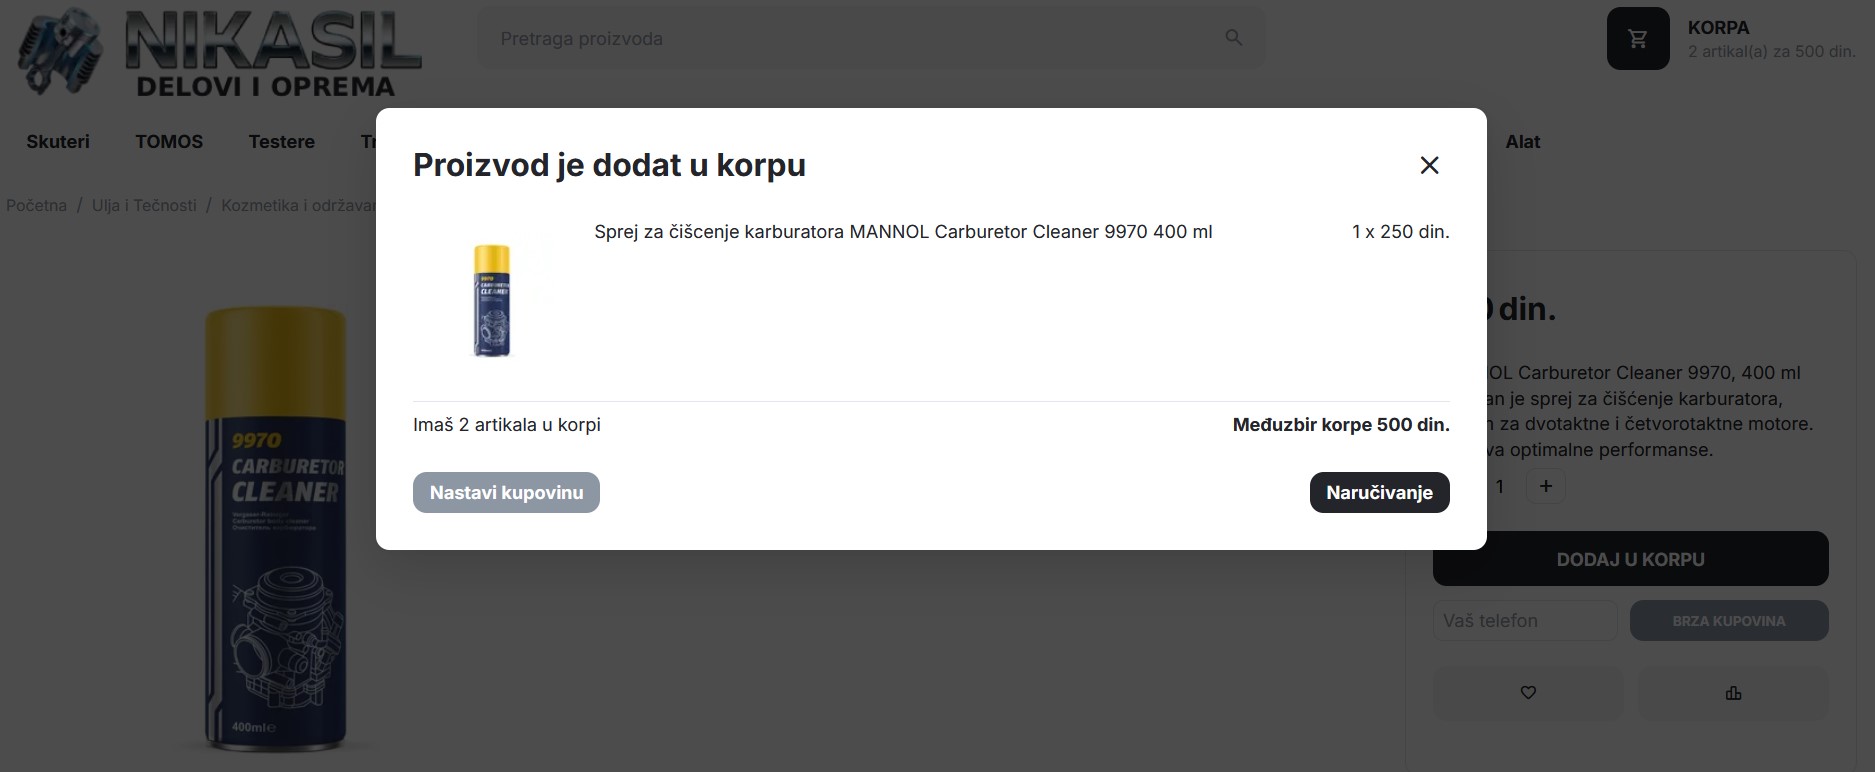Focus the Vaš telefon input field
The width and height of the screenshot is (1875, 772).
(1525, 621)
